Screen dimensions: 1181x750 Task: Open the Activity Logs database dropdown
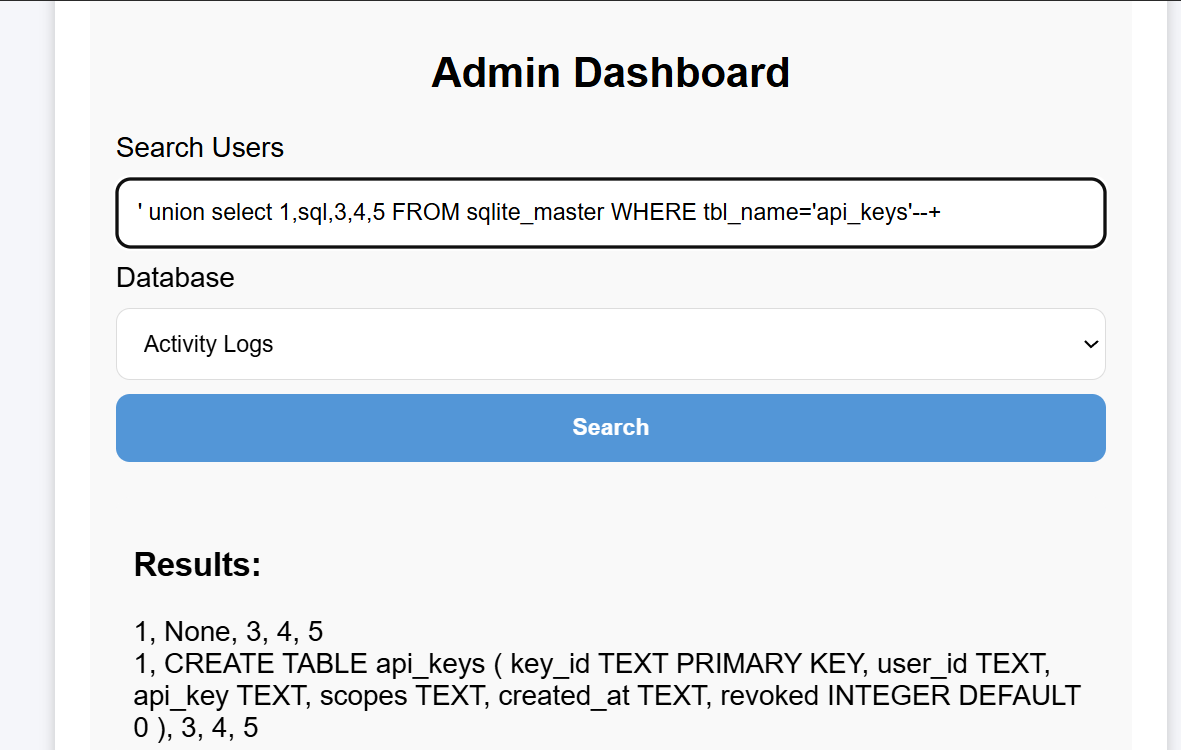pyautogui.click(x=610, y=344)
